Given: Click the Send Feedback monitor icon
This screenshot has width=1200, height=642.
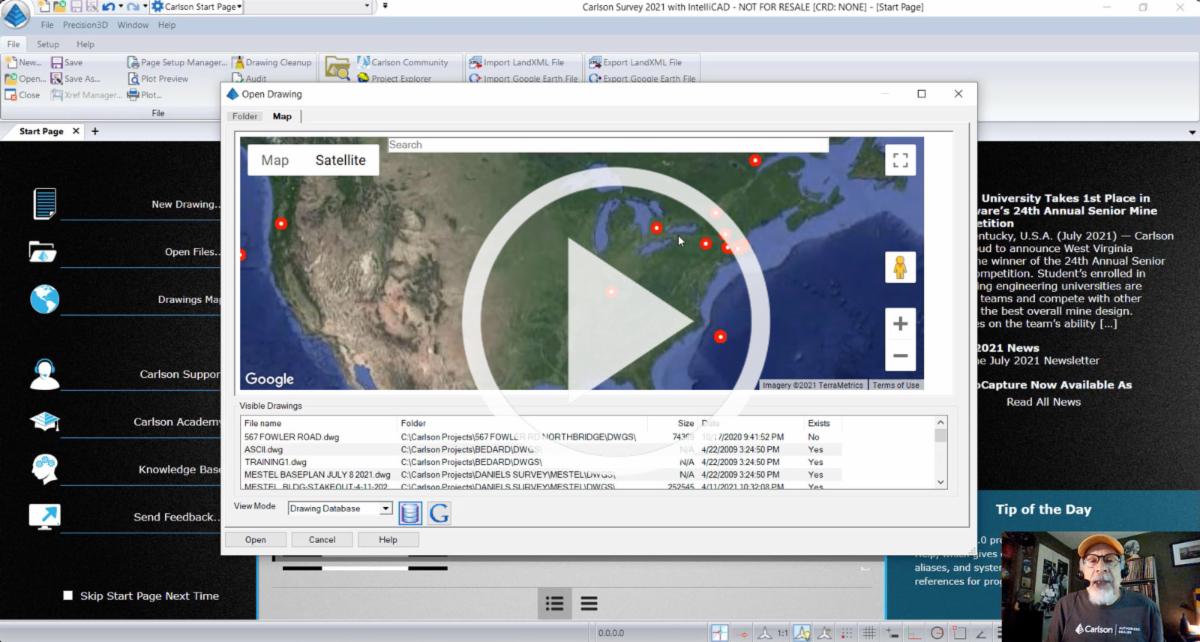Looking at the screenshot, I should (x=44, y=516).
